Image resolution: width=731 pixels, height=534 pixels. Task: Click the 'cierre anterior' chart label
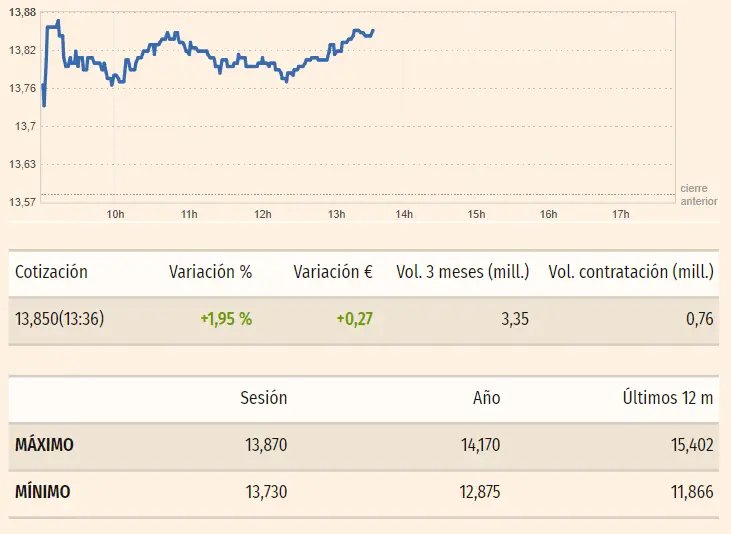pyautogui.click(x=698, y=194)
